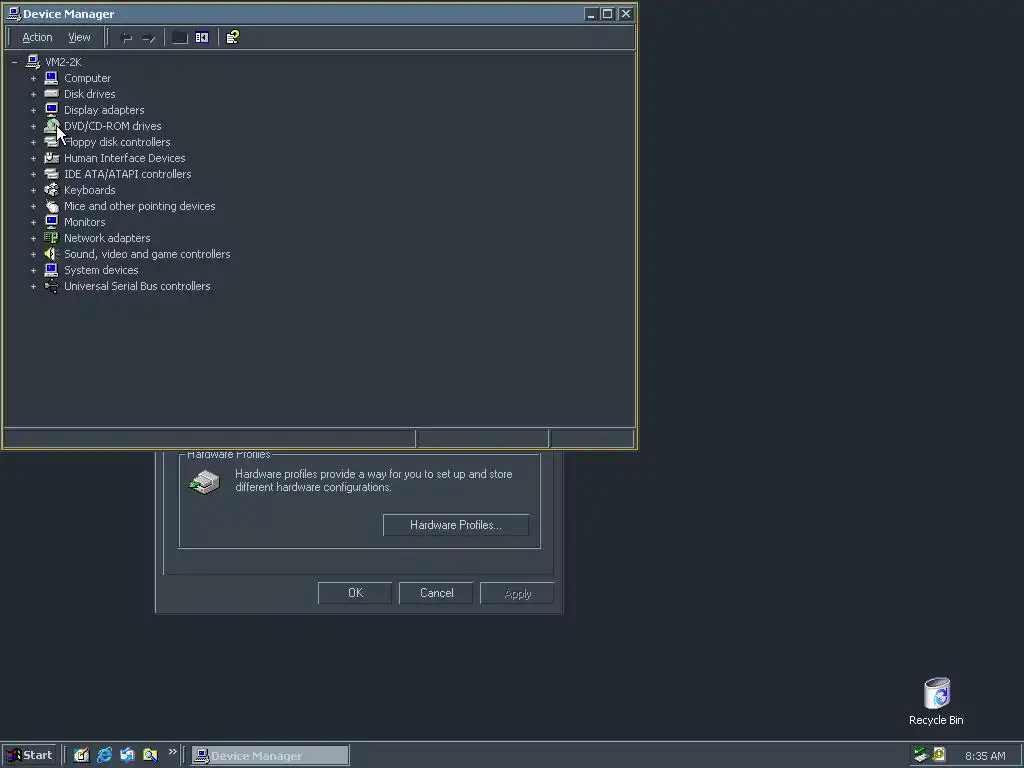The width and height of the screenshot is (1024, 768).
Task: Select the IDE ATA/ATAPI controllers icon
Action: point(52,174)
